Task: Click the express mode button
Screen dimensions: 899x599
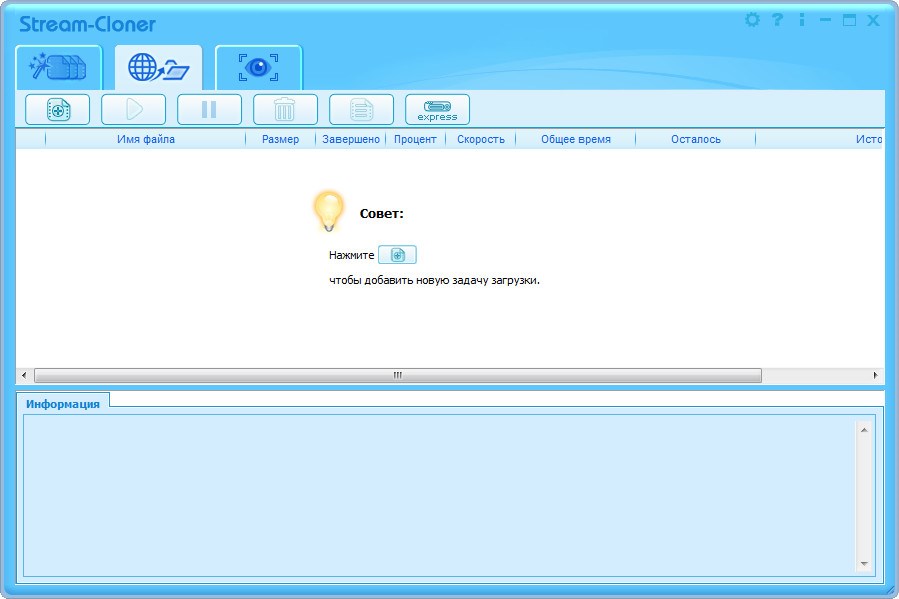Action: [437, 109]
